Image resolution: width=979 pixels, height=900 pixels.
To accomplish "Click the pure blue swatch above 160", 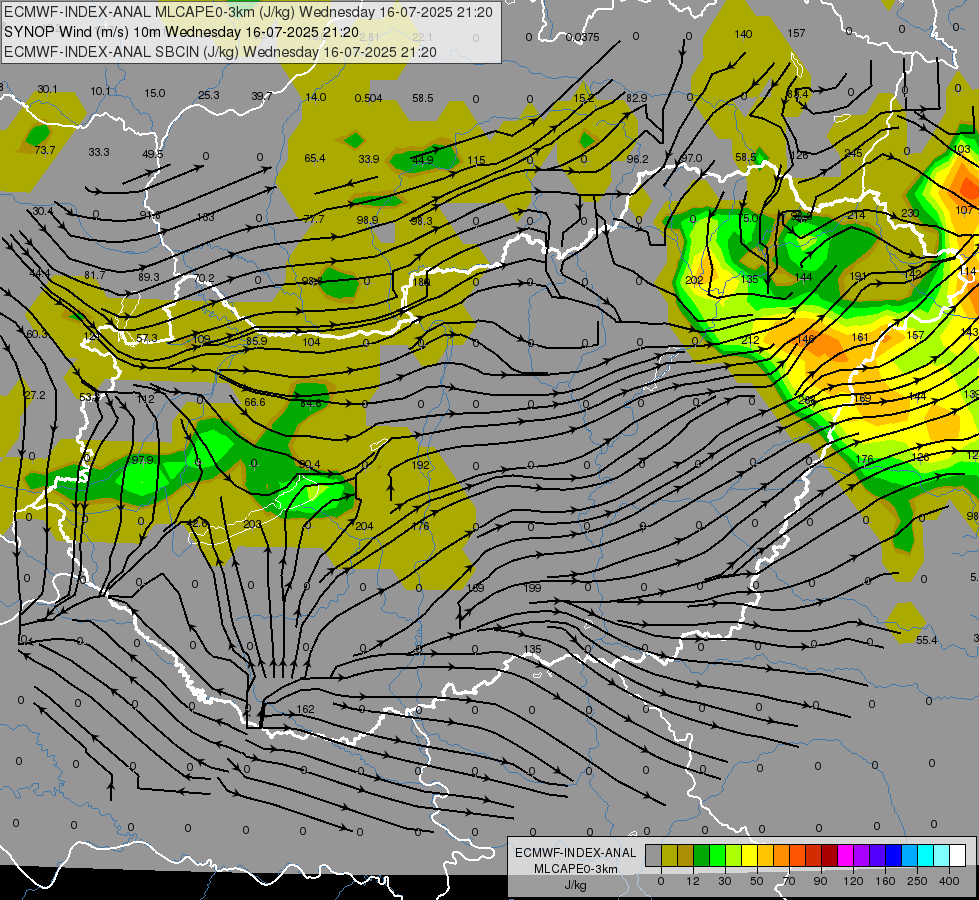I will (x=893, y=856).
